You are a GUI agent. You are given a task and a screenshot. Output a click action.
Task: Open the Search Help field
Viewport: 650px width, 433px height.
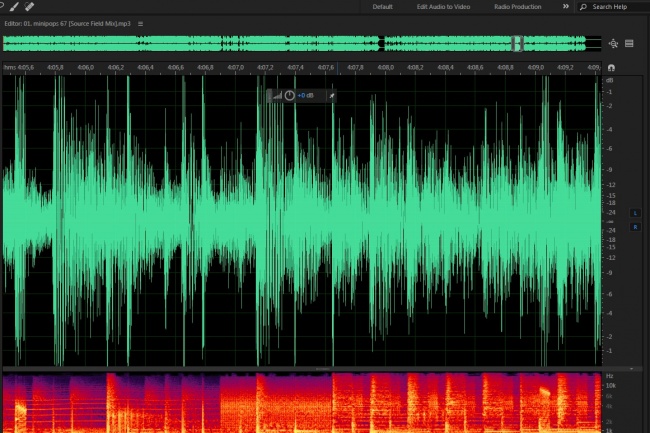pyautogui.click(x=613, y=7)
